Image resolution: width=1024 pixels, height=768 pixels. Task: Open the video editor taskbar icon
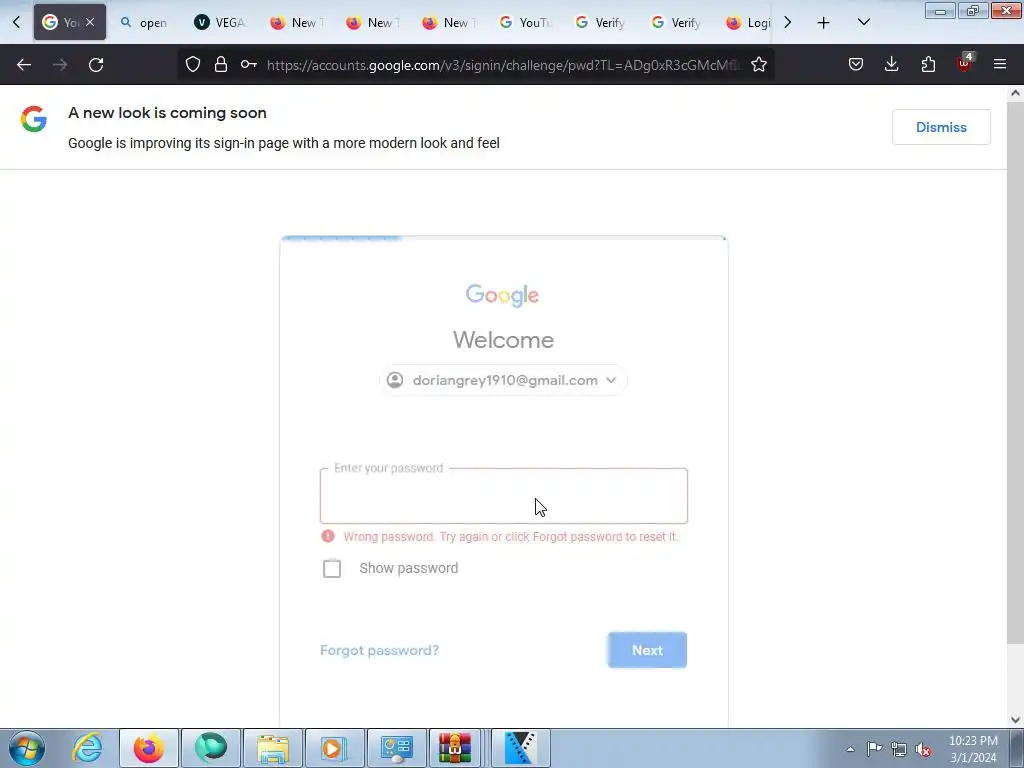[x=520, y=748]
